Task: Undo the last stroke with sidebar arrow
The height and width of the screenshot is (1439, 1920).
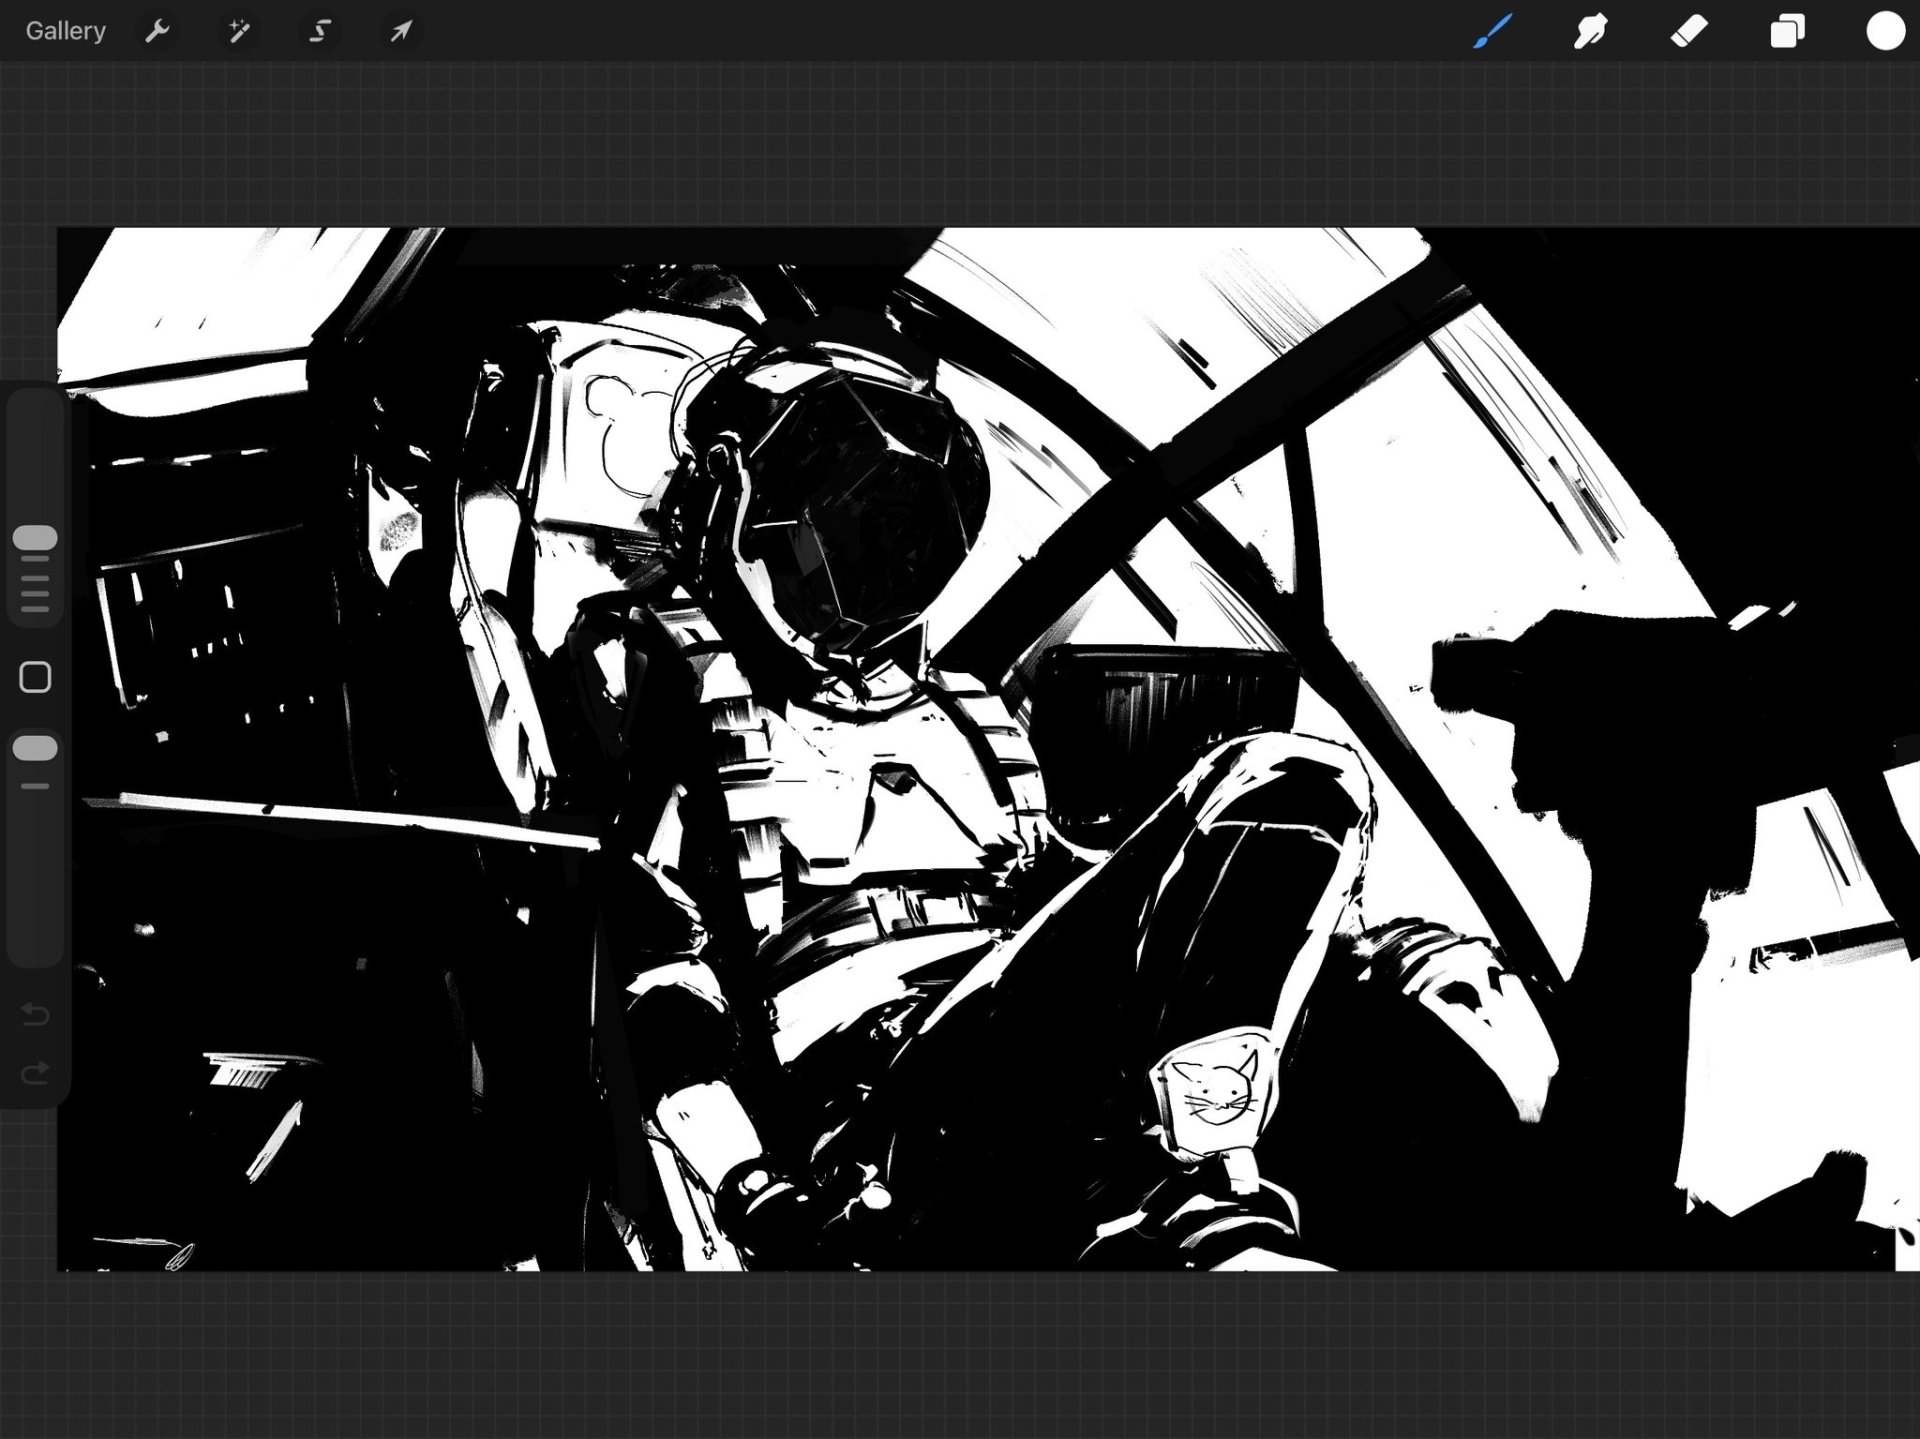Action: point(35,1015)
